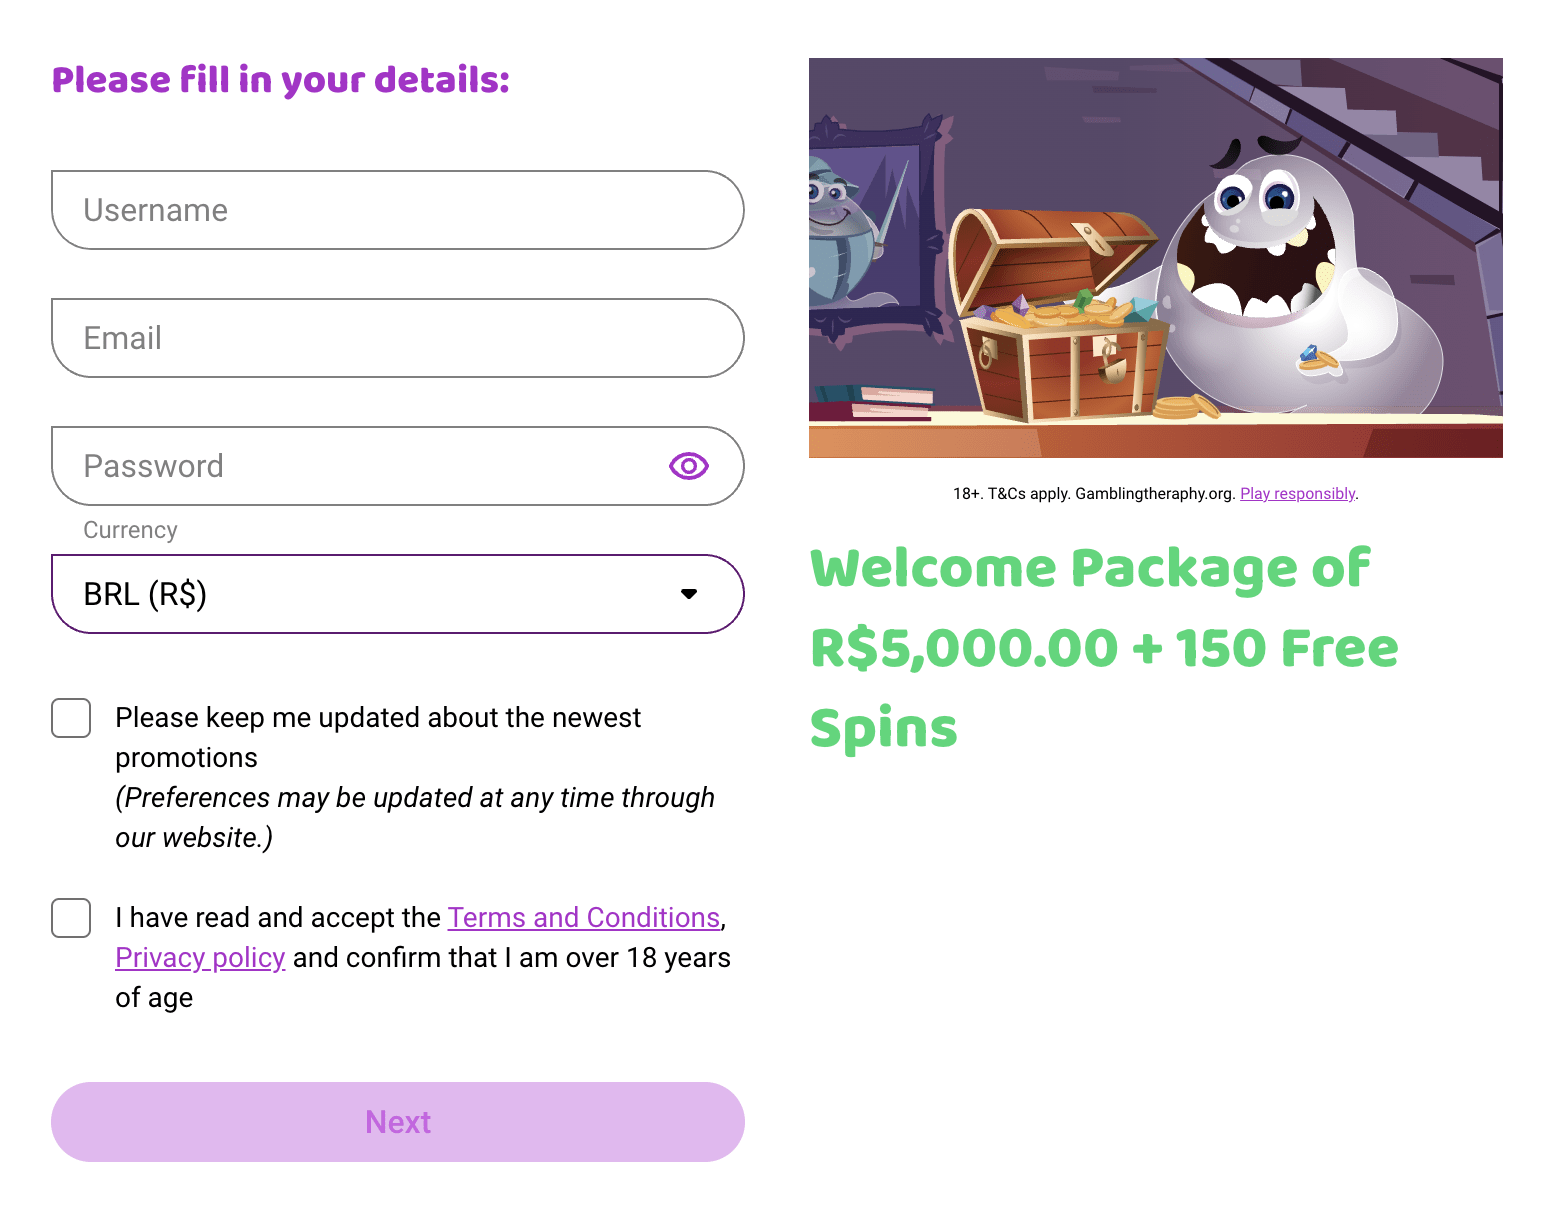Click the ghost treasure chest banner image
Viewport: 1560px width, 1212px height.
coord(1155,258)
